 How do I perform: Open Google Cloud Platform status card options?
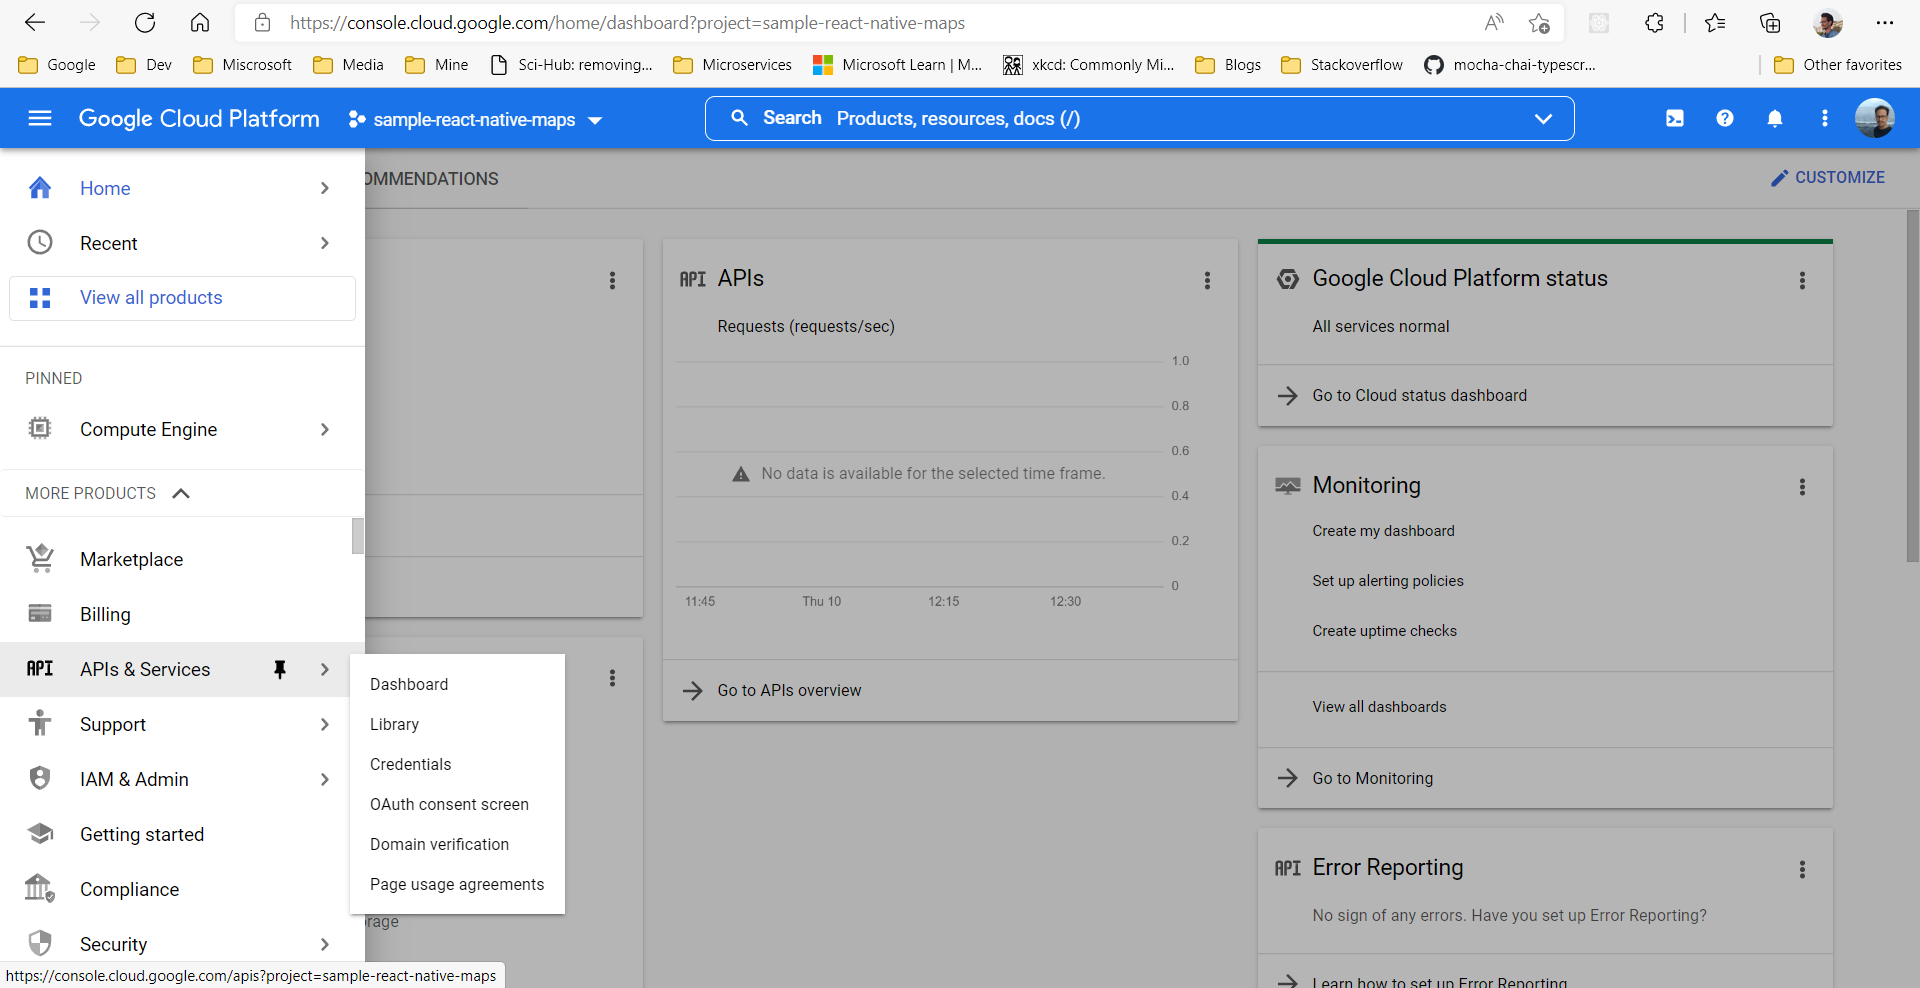click(x=1802, y=281)
